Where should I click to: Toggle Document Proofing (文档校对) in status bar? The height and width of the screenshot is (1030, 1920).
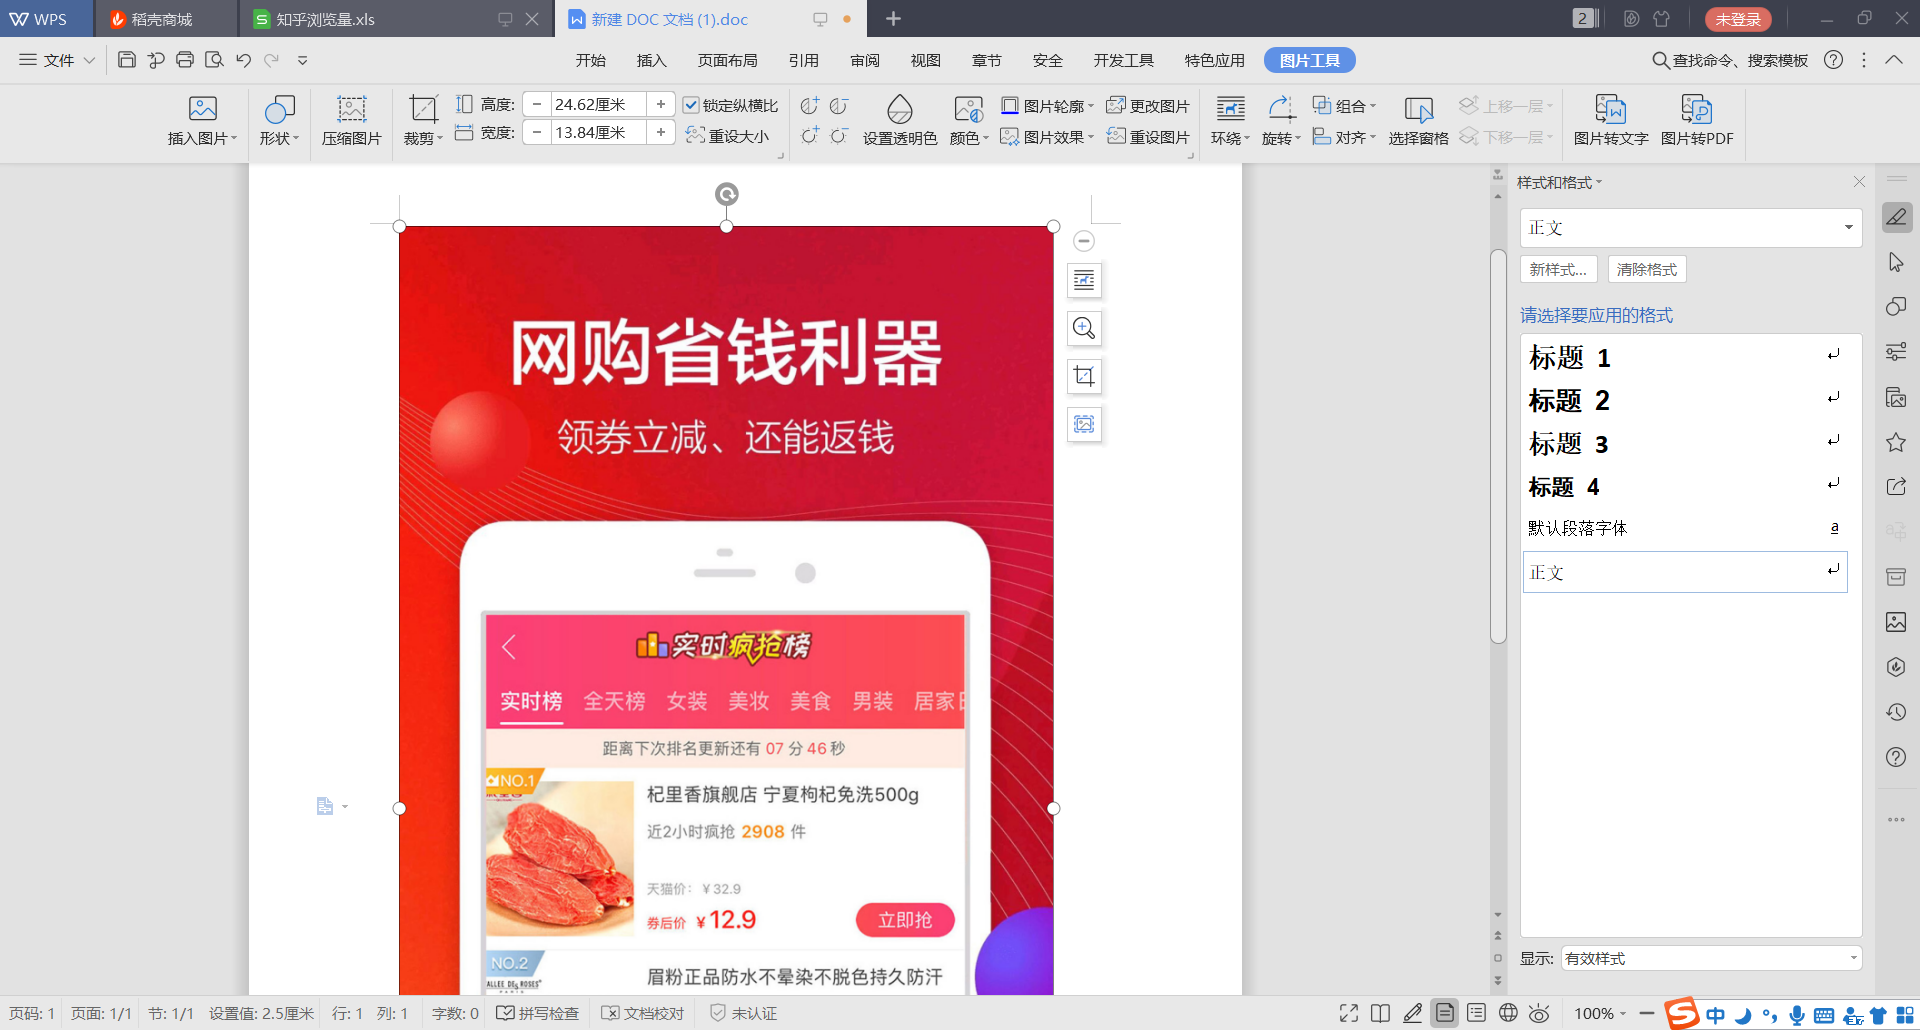point(643,1013)
